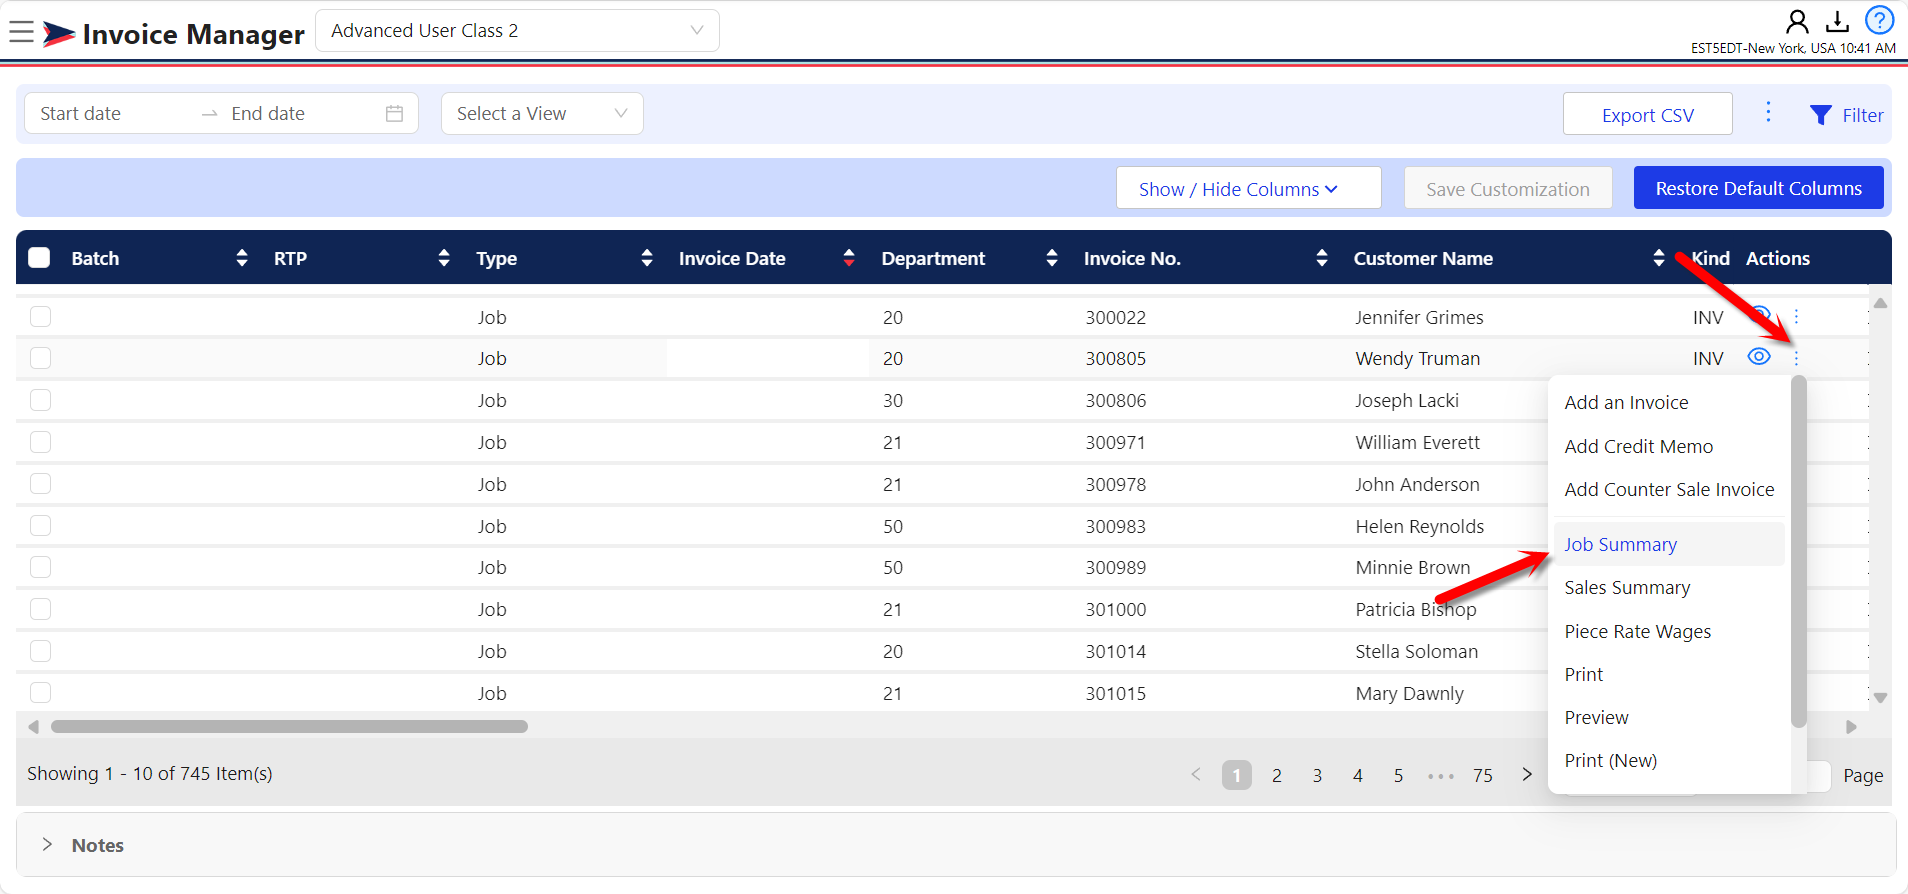Tick the select-all checkbox in table header

click(39, 258)
